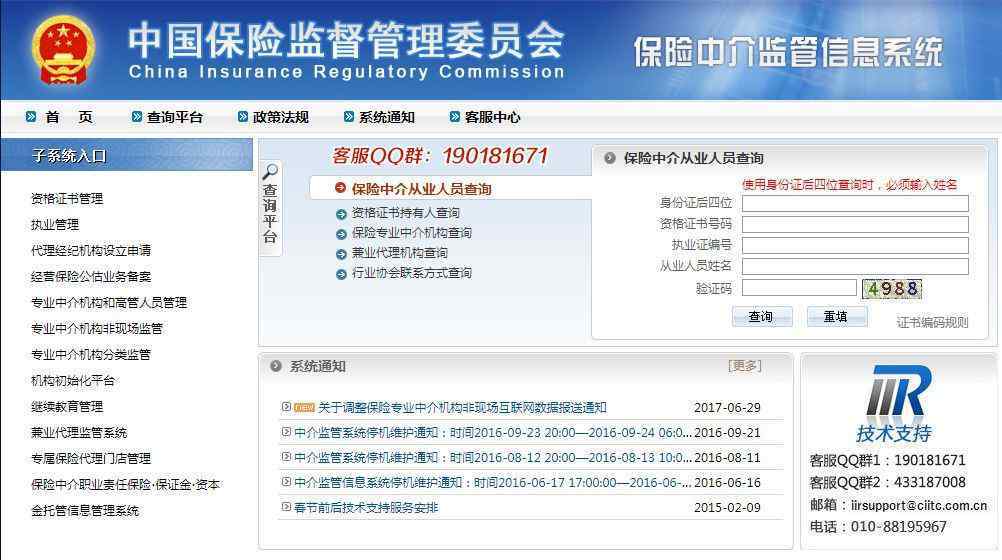
Task: Click the 执业证编号 input field
Action: tap(855, 245)
